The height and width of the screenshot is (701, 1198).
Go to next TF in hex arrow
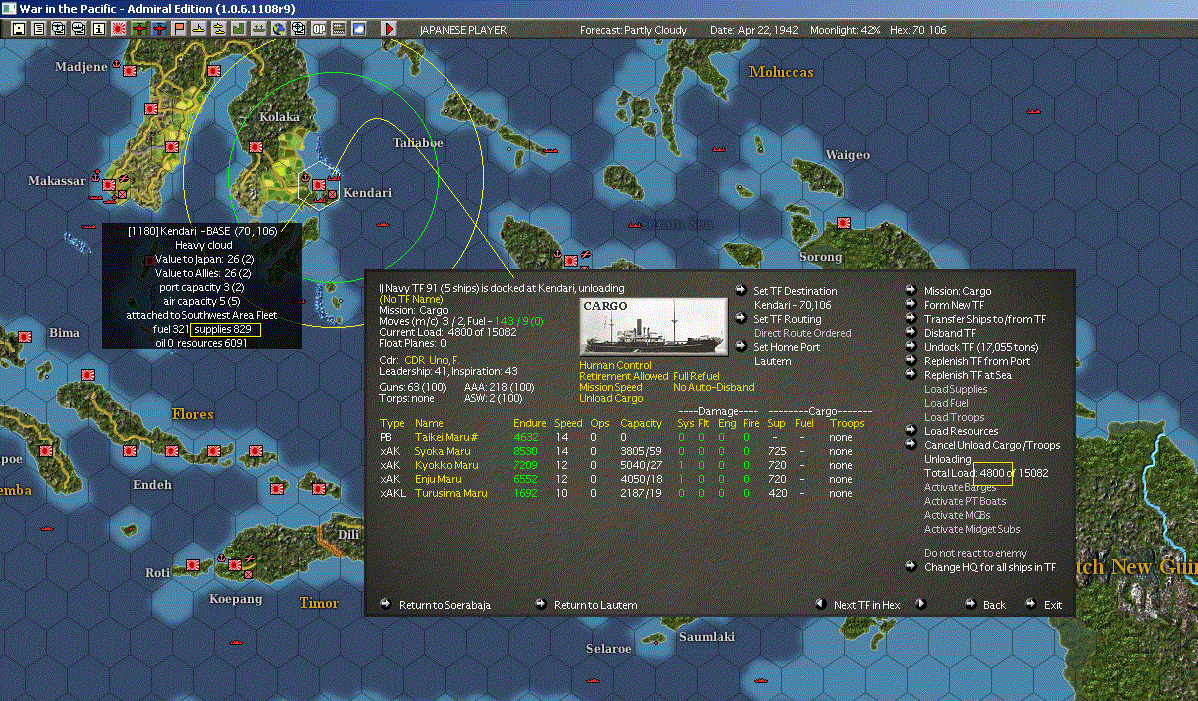(921, 604)
